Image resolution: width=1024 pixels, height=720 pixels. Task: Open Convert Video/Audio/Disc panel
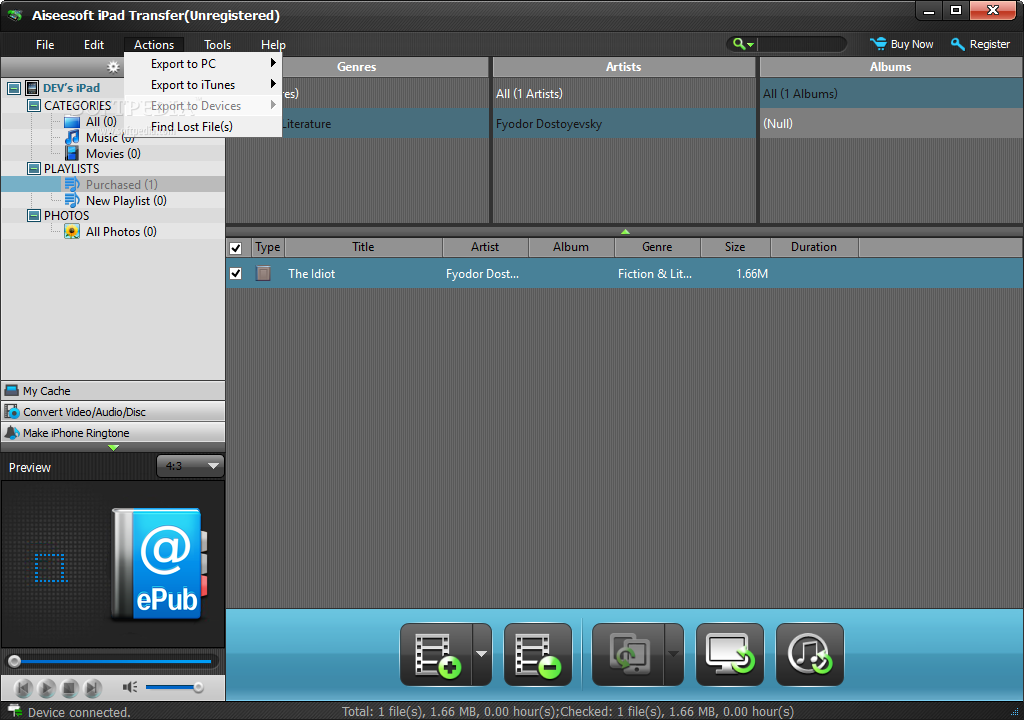[x=113, y=412]
